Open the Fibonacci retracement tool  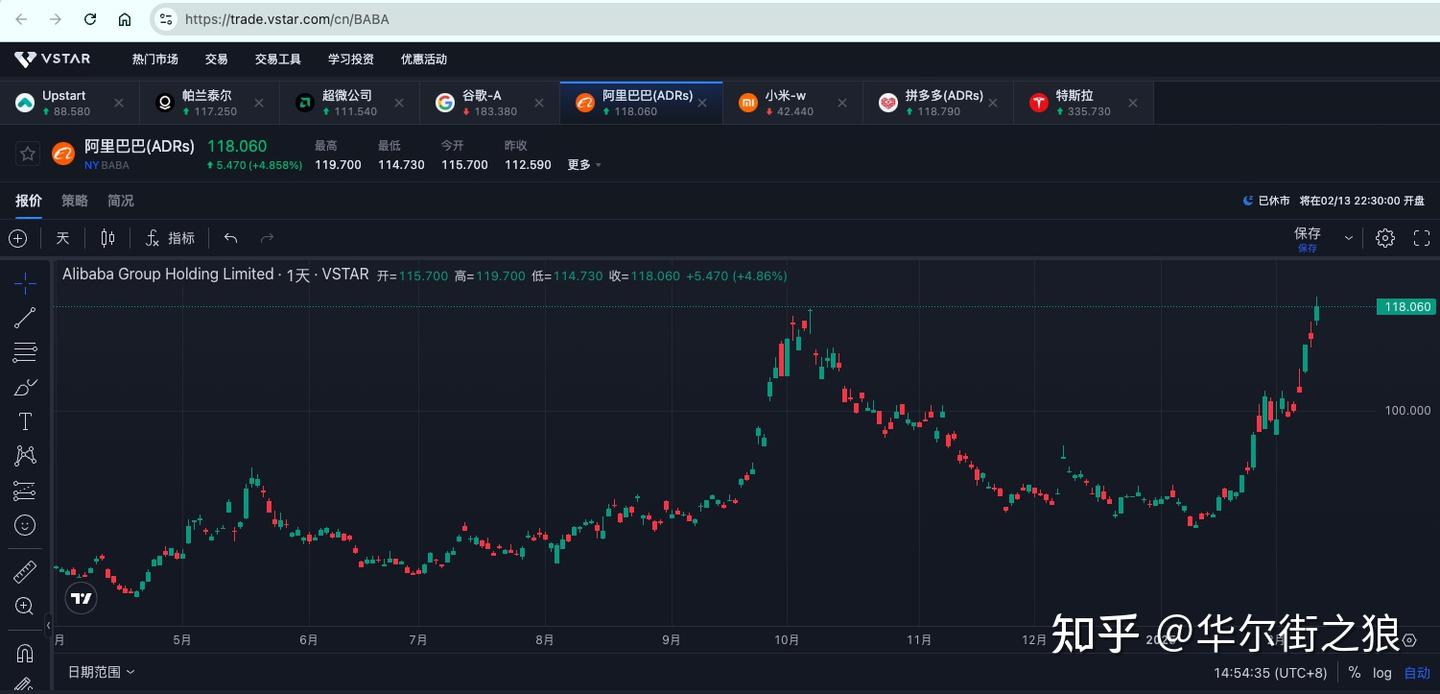(x=25, y=352)
